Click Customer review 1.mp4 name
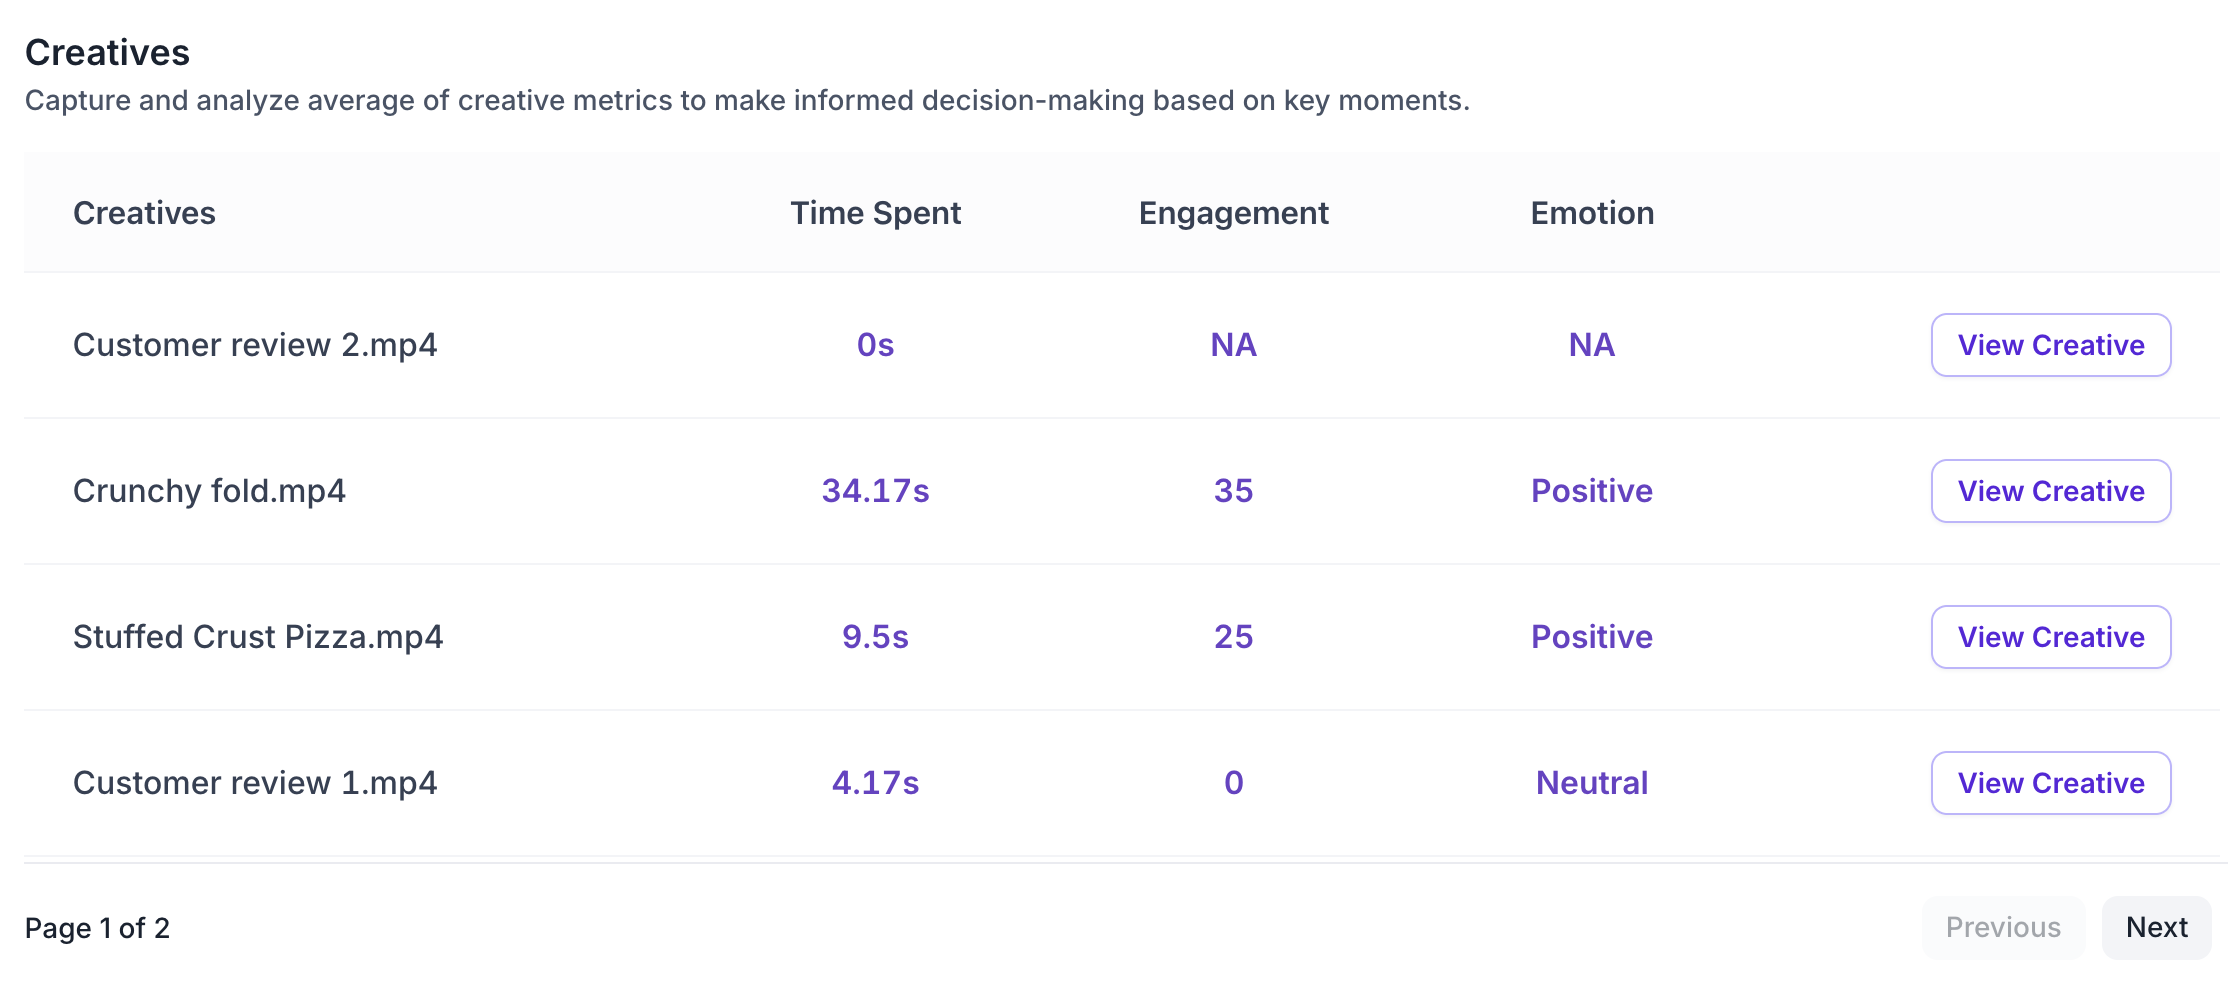Image resolution: width=2240 pixels, height=1002 pixels. pos(255,783)
